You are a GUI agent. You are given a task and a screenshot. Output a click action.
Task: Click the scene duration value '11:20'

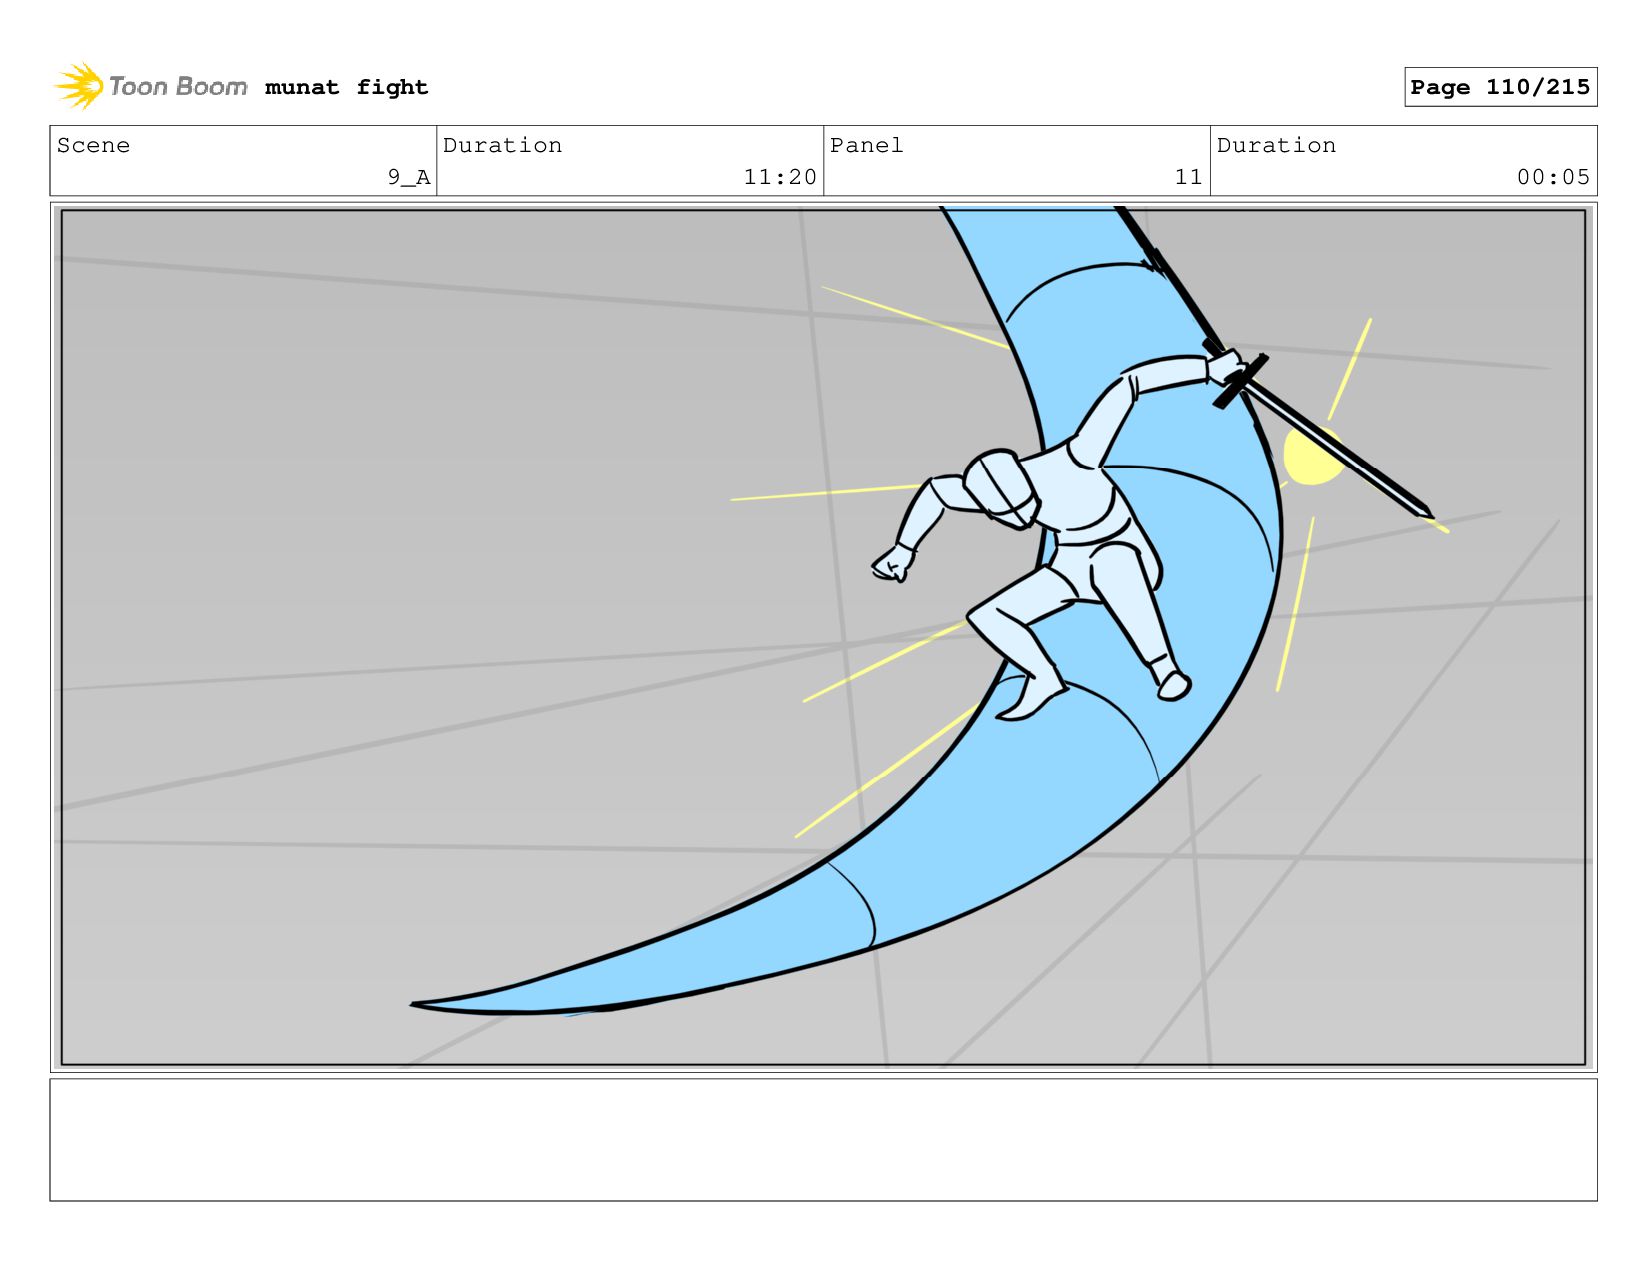(780, 177)
